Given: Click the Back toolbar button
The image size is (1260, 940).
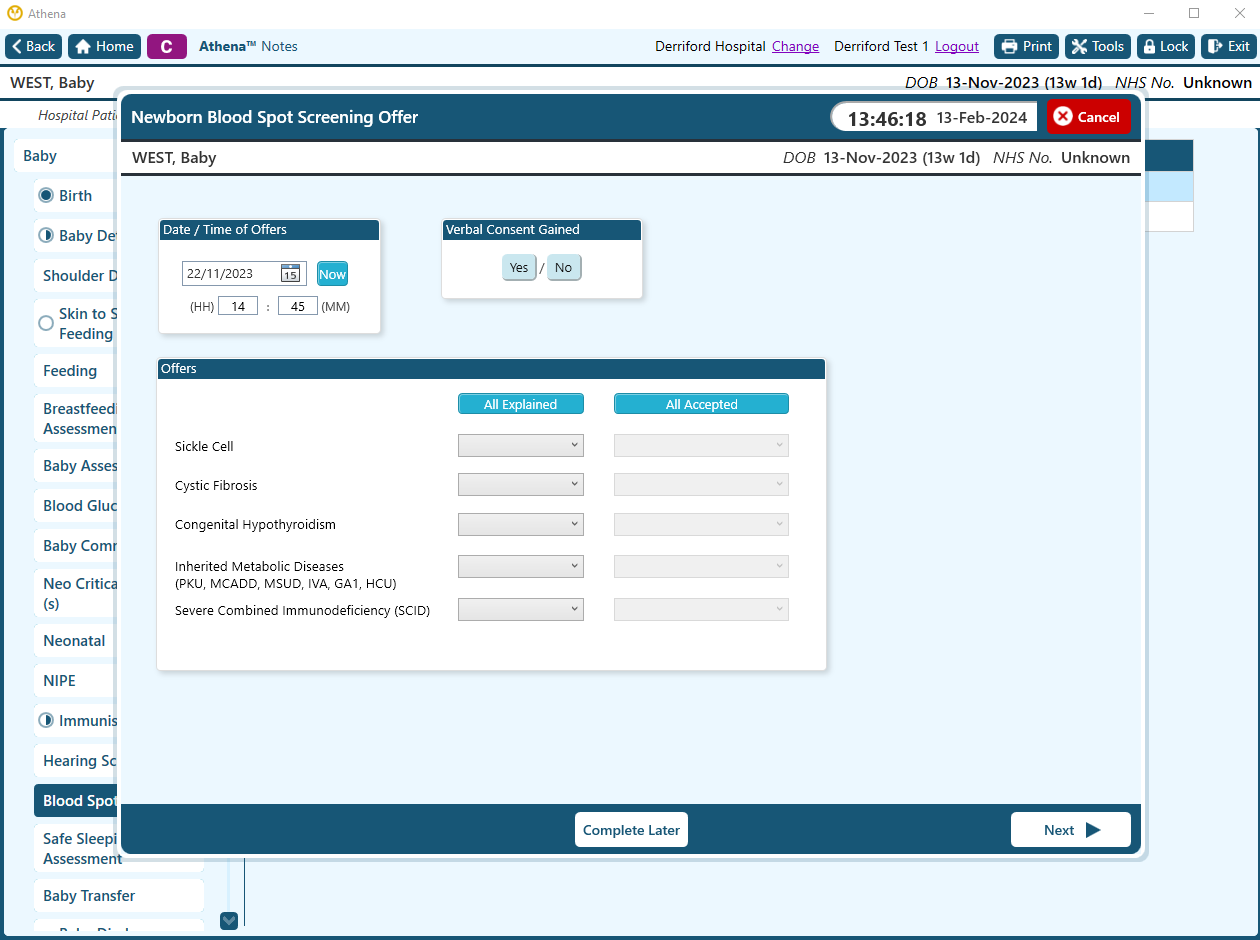Looking at the screenshot, I should pyautogui.click(x=34, y=46).
